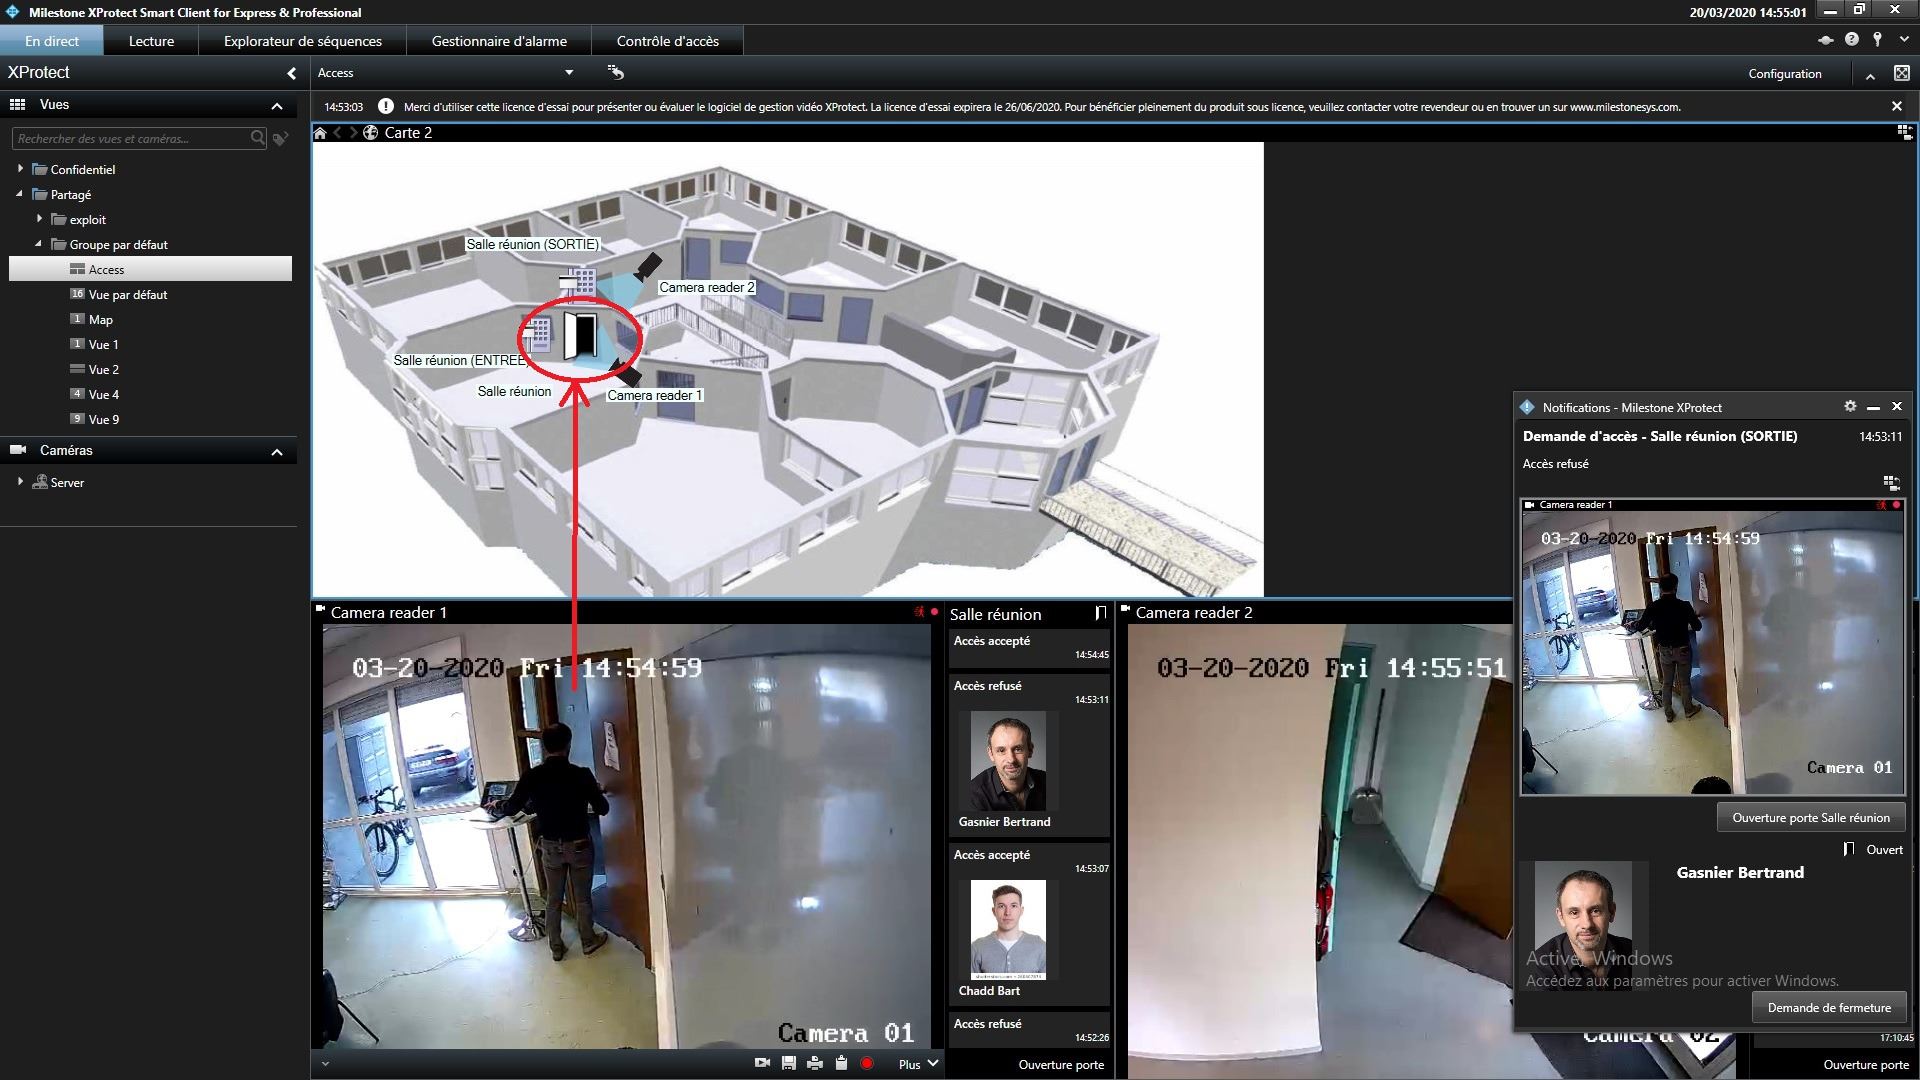This screenshot has height=1080, width=1920.
Task: Select the Vue 1 view
Action: pos(103,344)
